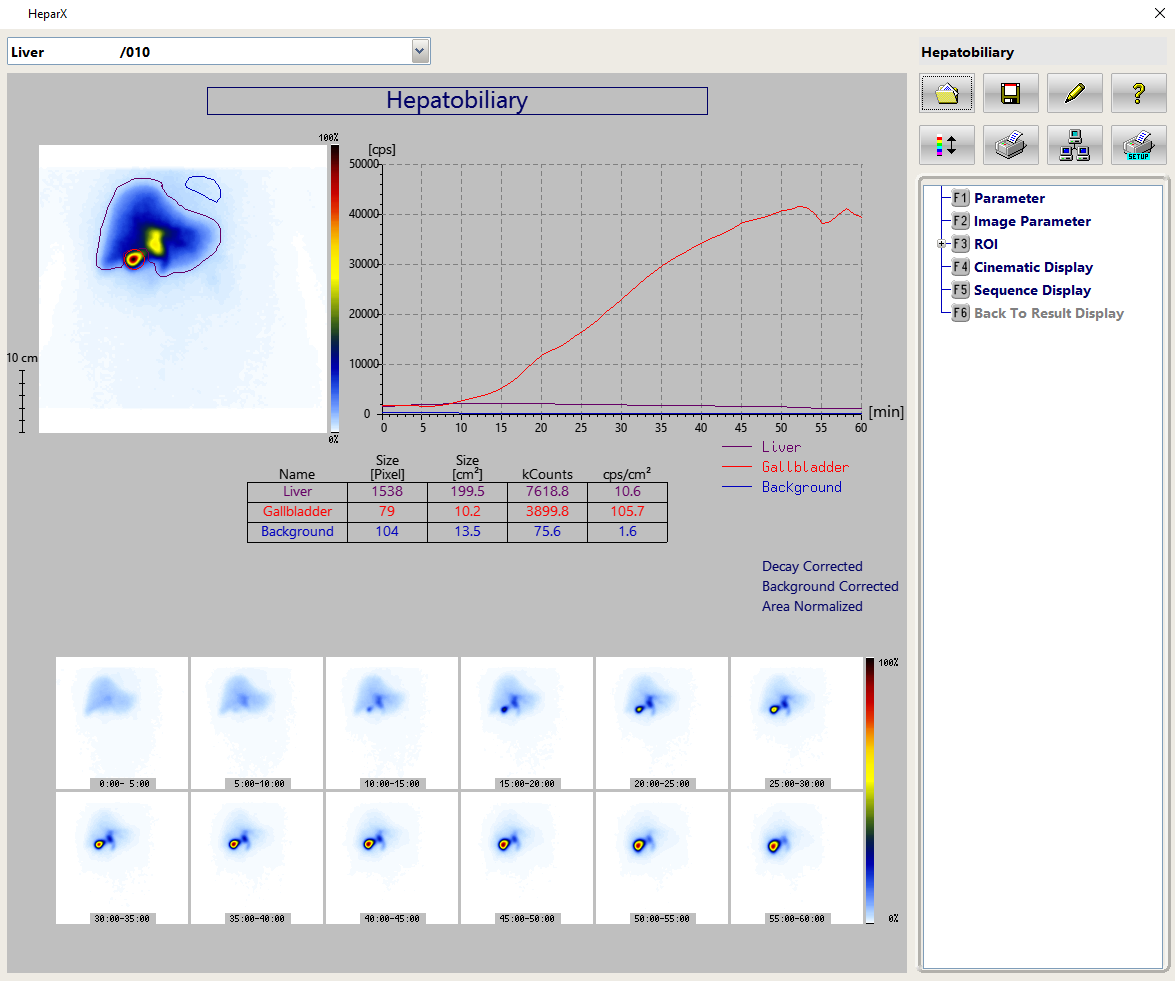This screenshot has height=981, width=1175.
Task: Click the open folder icon button
Action: point(947,93)
